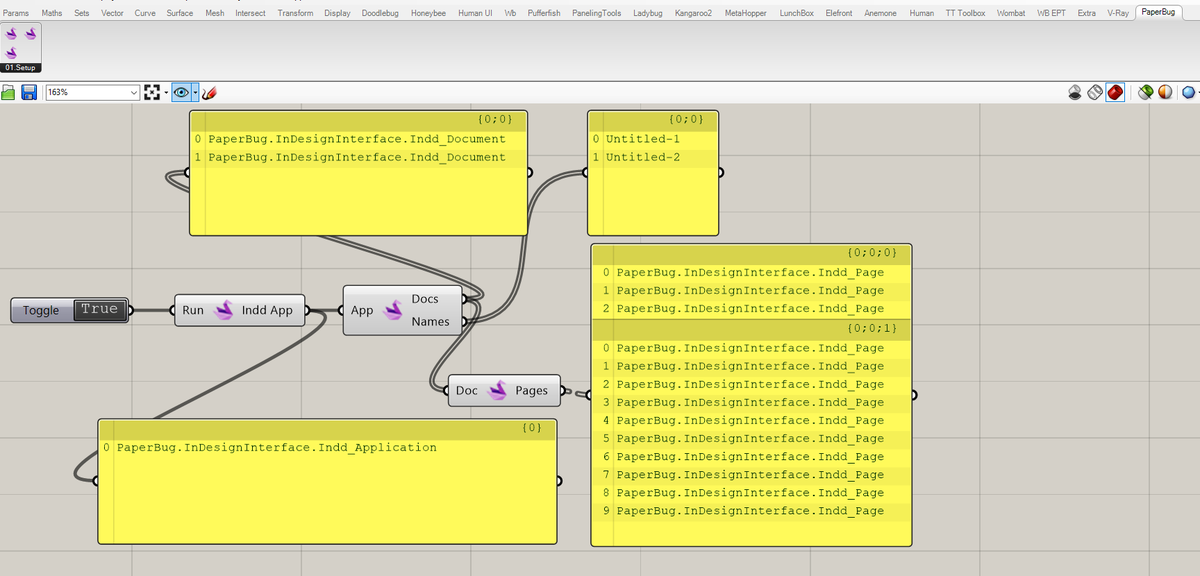Viewport: 1200px width, 576px height.
Task: Select the Transform tab
Action: click(295, 13)
